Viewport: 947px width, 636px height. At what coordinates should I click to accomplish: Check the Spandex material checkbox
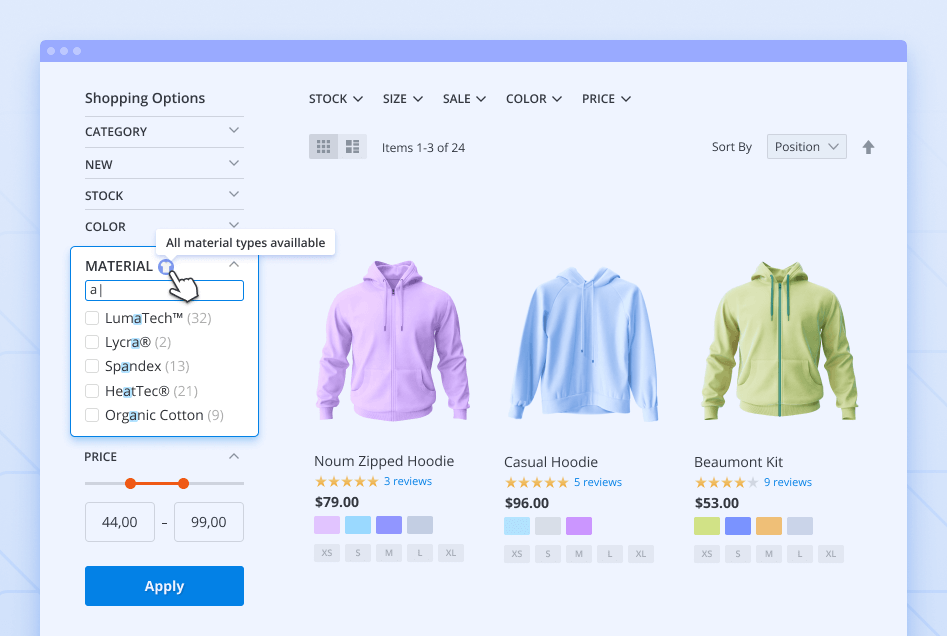[x=92, y=366]
